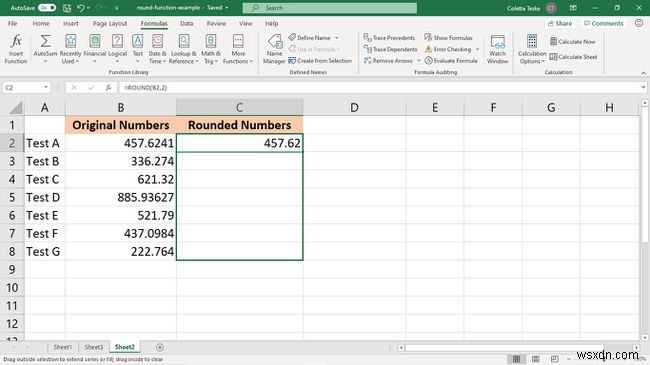
Task: Save the workbook with the save icon
Action: click(x=67, y=8)
